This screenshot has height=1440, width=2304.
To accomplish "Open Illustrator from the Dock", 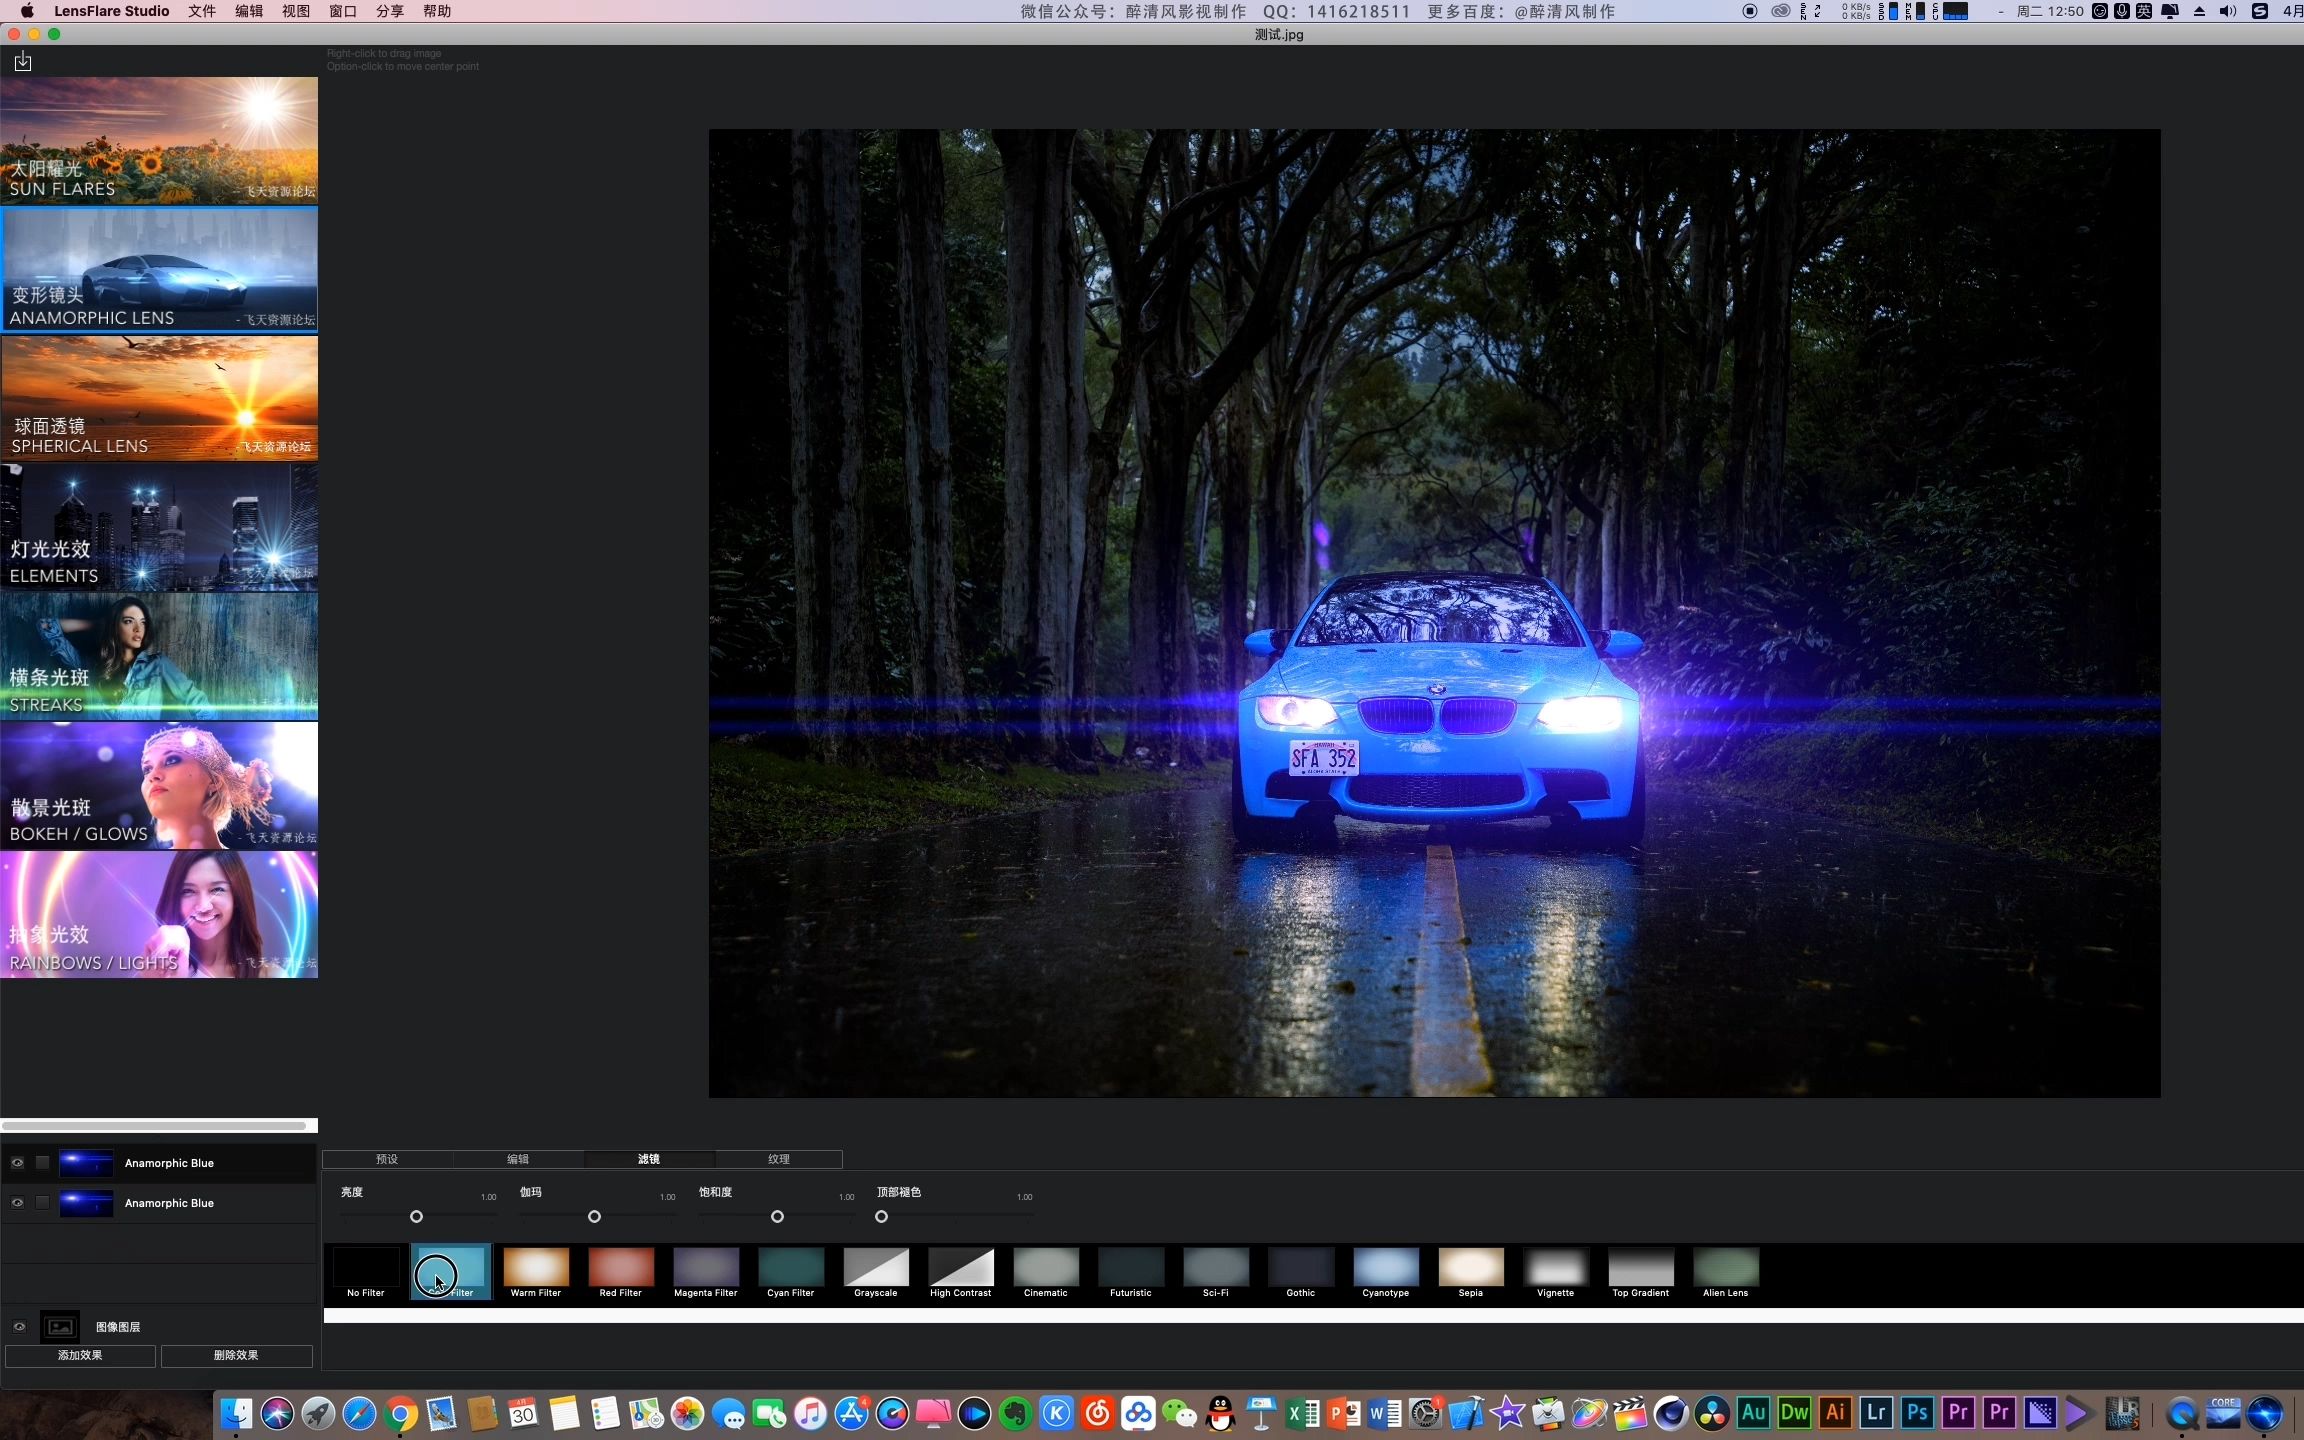I will [x=1835, y=1413].
